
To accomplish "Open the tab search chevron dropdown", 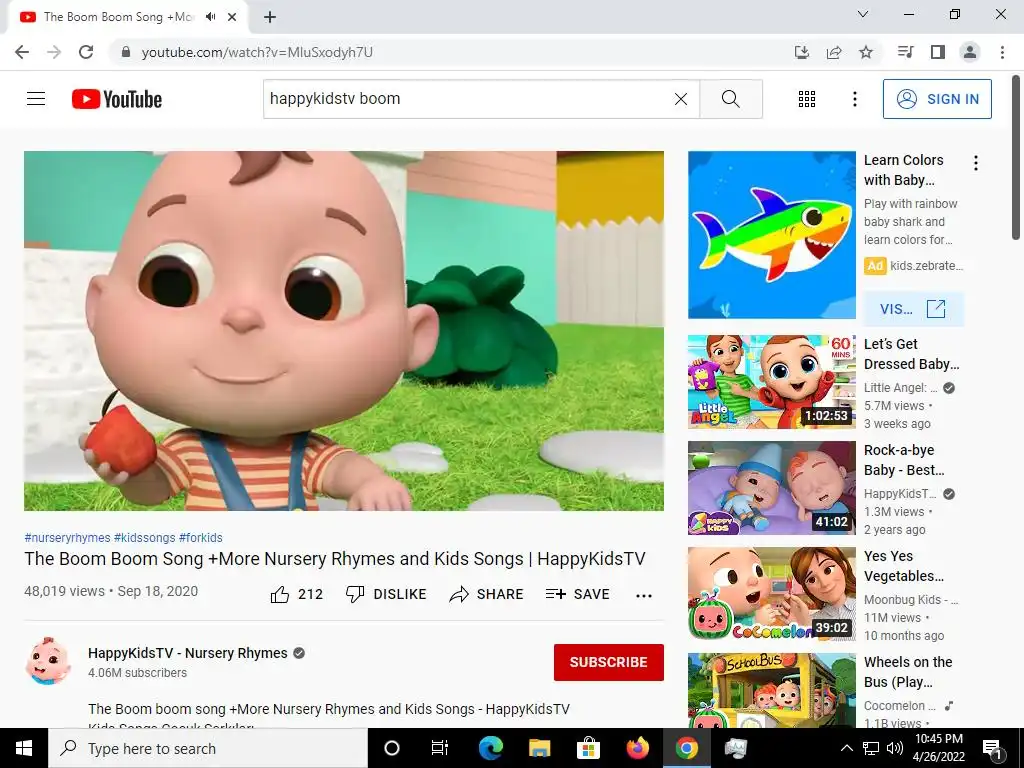I will coord(863,14).
